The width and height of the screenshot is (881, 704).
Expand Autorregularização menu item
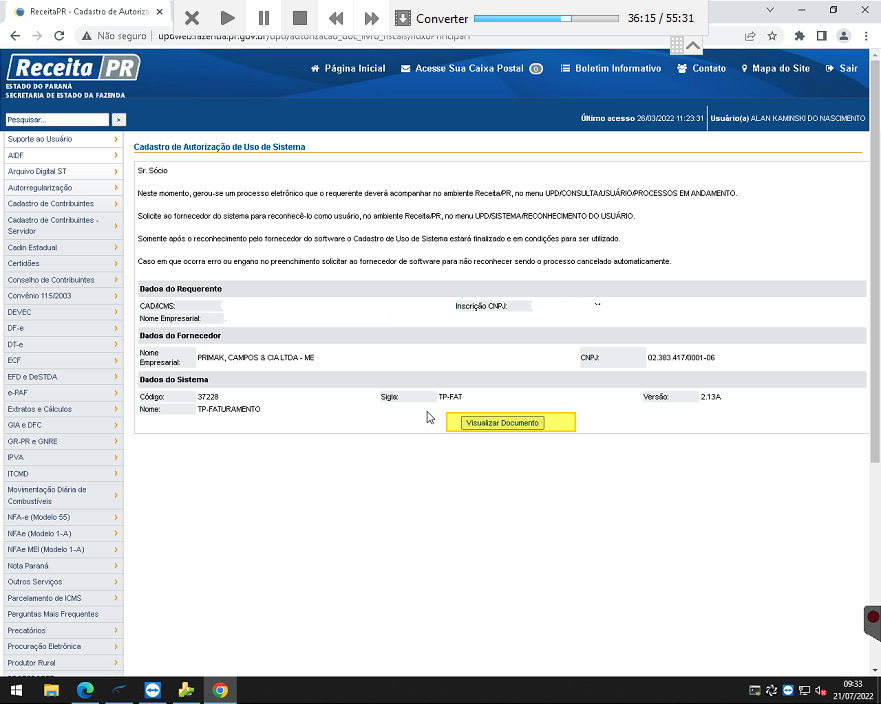point(63,188)
